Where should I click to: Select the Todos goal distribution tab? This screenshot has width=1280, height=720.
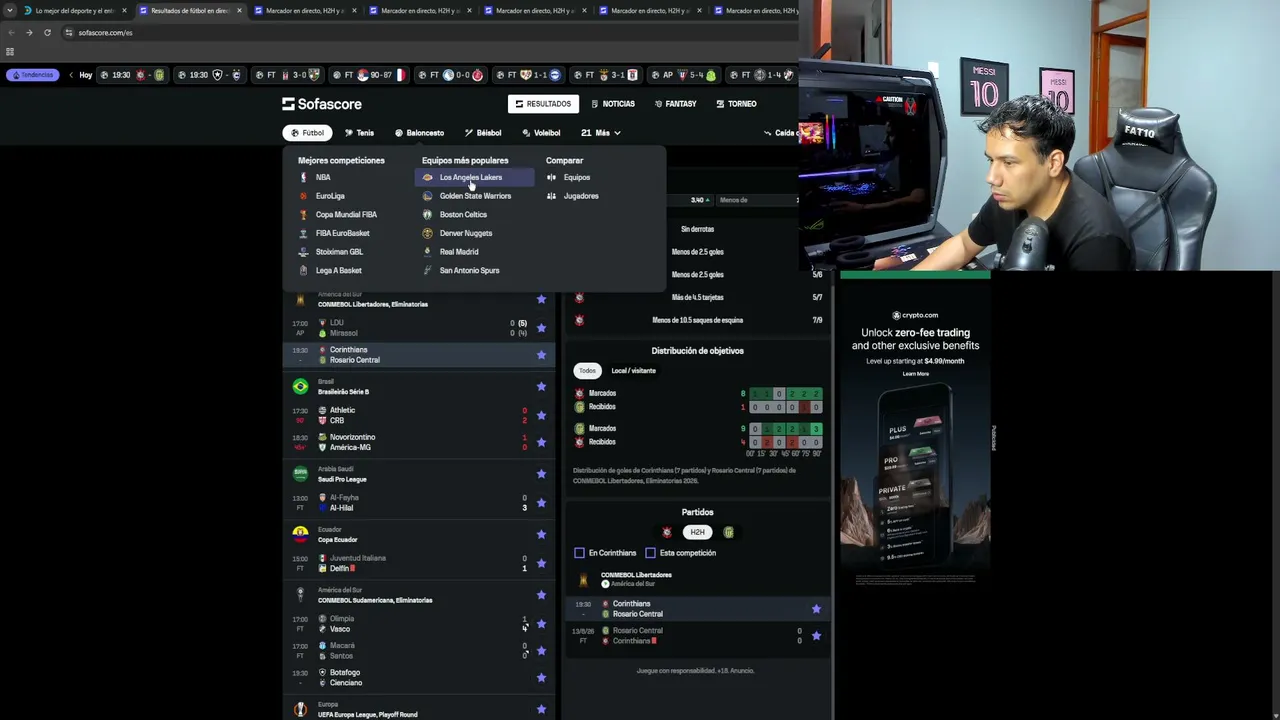pyautogui.click(x=587, y=371)
